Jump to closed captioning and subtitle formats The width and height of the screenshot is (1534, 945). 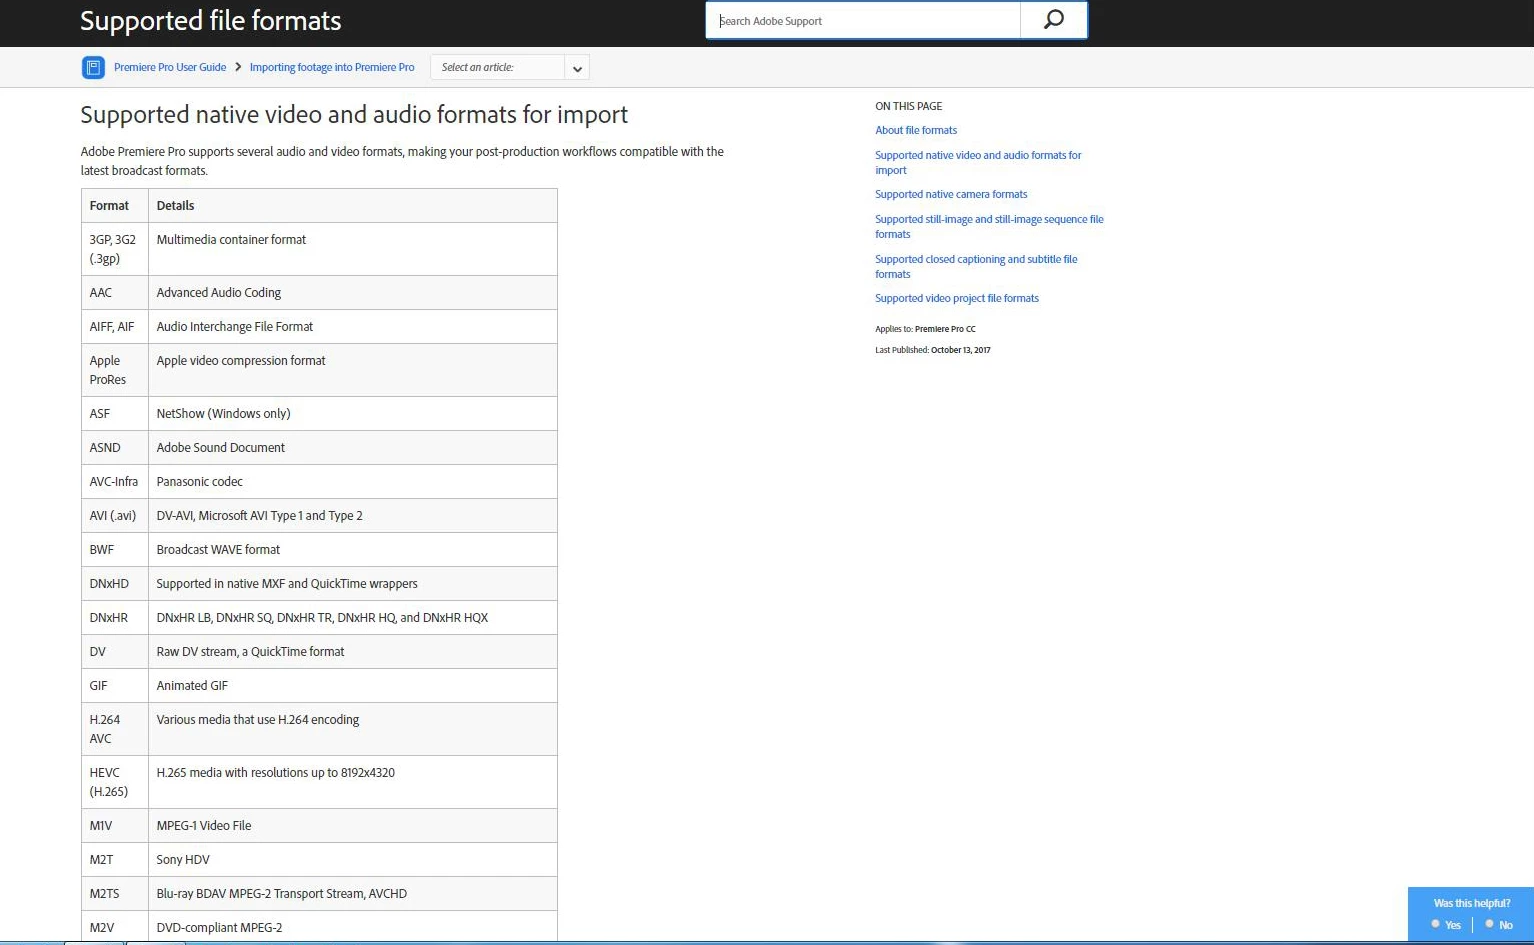tap(976, 266)
